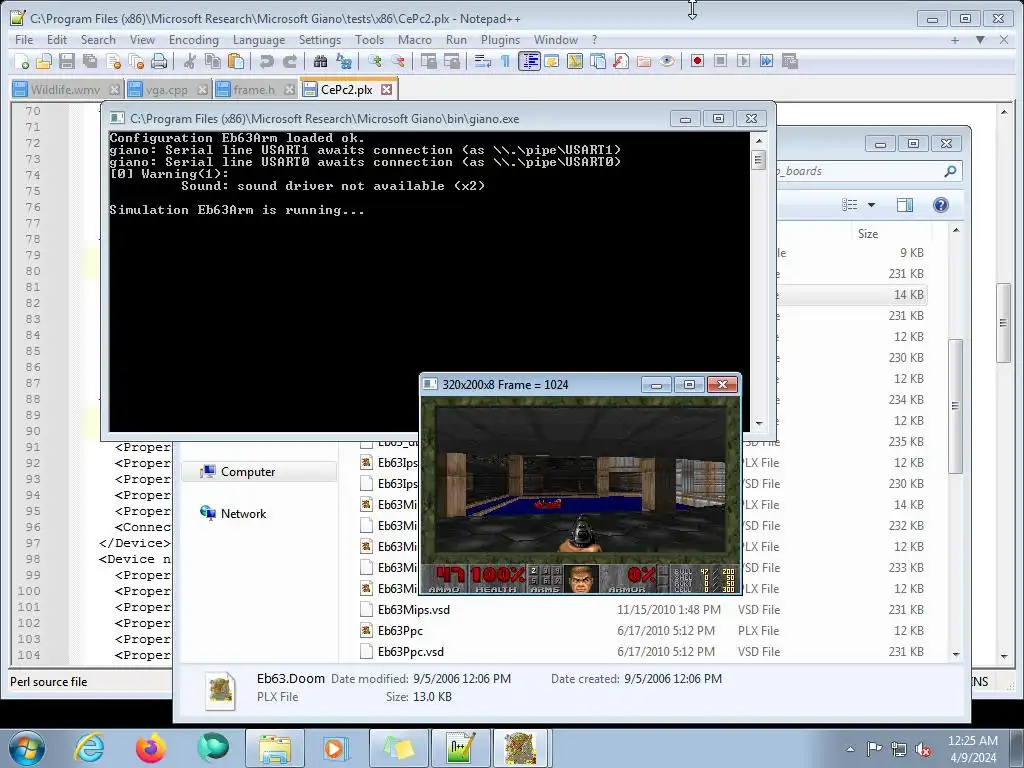Toggle the highlighted Indent Guide toolbar button
This screenshot has height=768, width=1024.
tap(529, 61)
